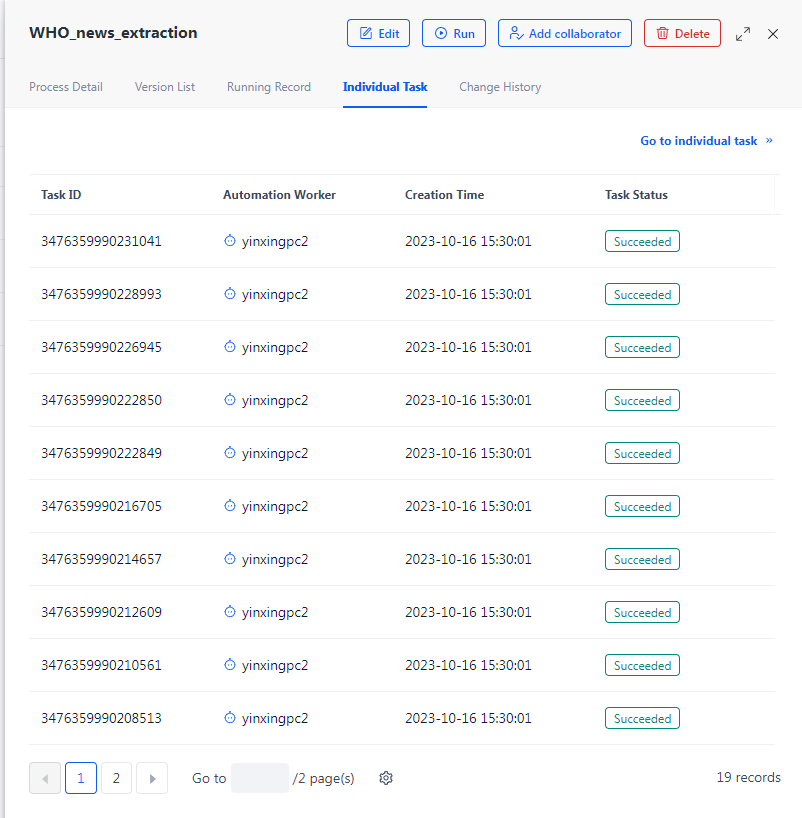This screenshot has width=802, height=818.
Task: Go to next page arrow
Action: click(x=152, y=778)
